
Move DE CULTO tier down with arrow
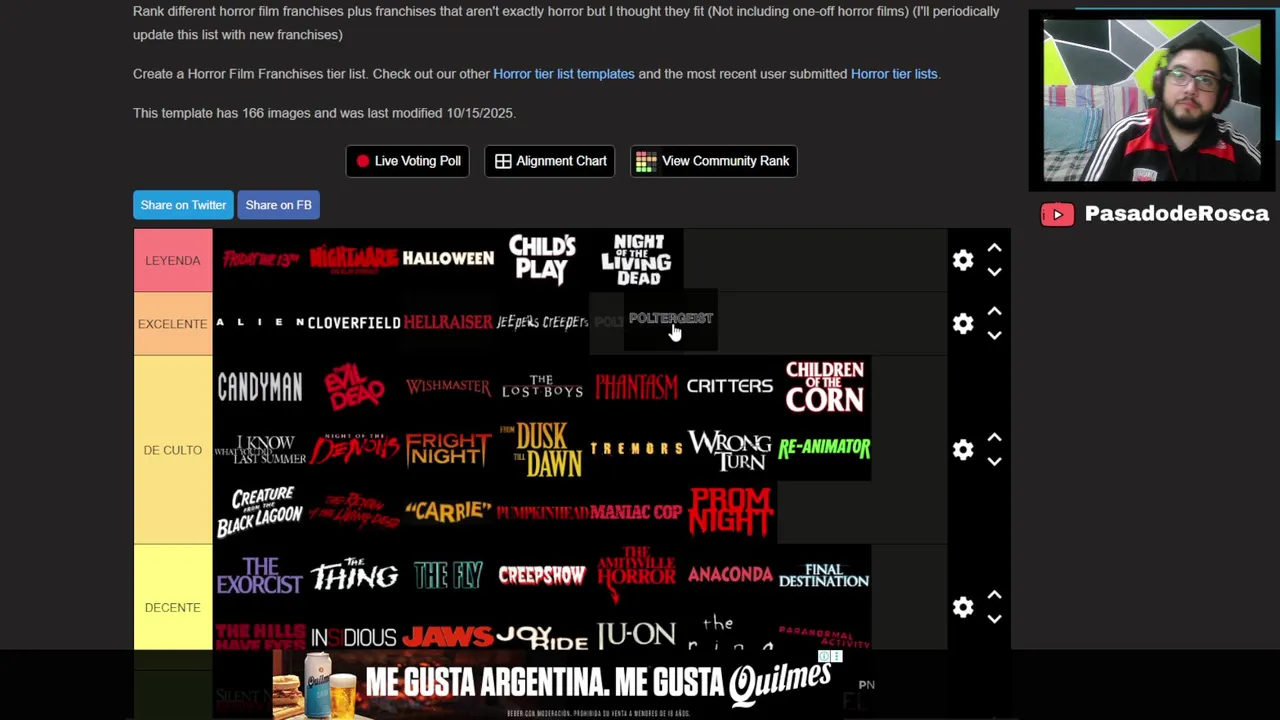[994, 462]
